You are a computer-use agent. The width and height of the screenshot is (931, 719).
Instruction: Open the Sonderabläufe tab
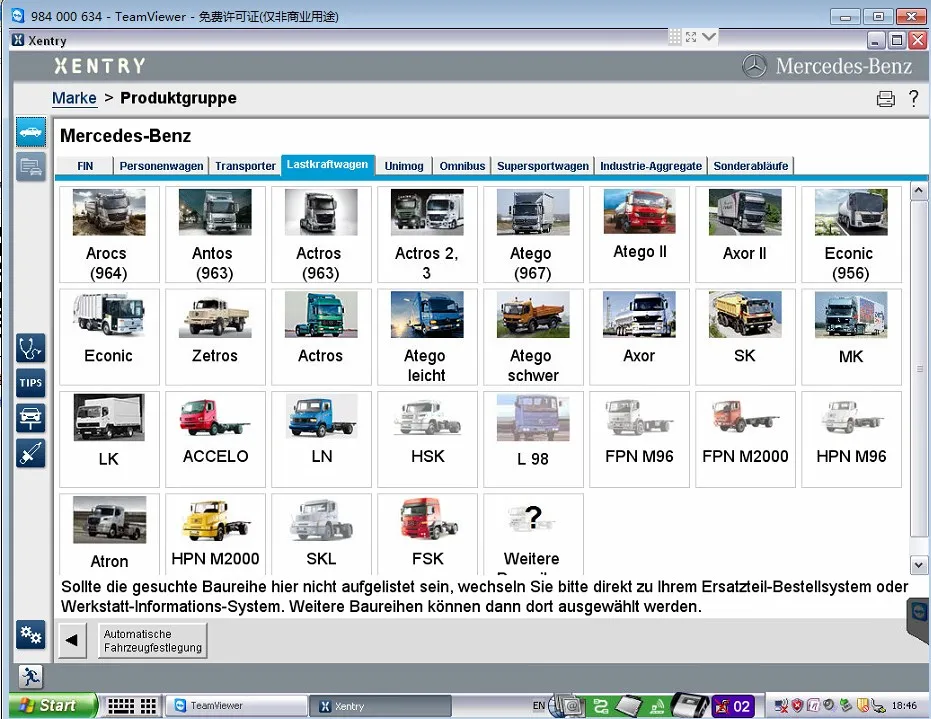click(750, 166)
